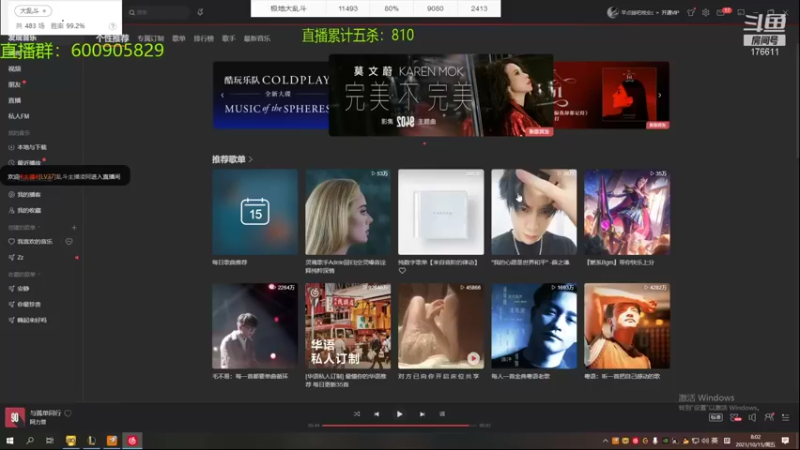The height and width of the screenshot is (450, 800).
Task: Open the Coldplay Music of the Spheres banner
Action: pyautogui.click(x=271, y=95)
